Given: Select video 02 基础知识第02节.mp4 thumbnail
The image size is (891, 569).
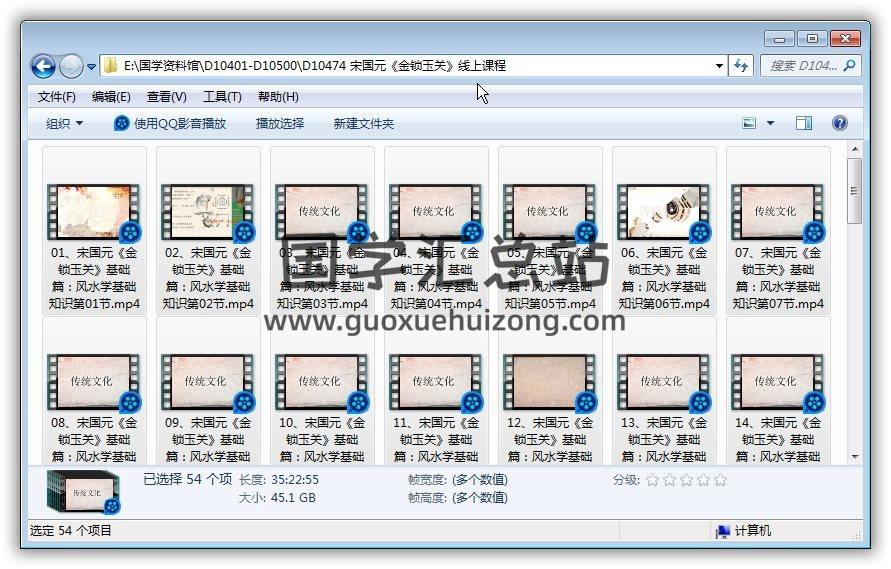Looking at the screenshot, I should point(208,211).
